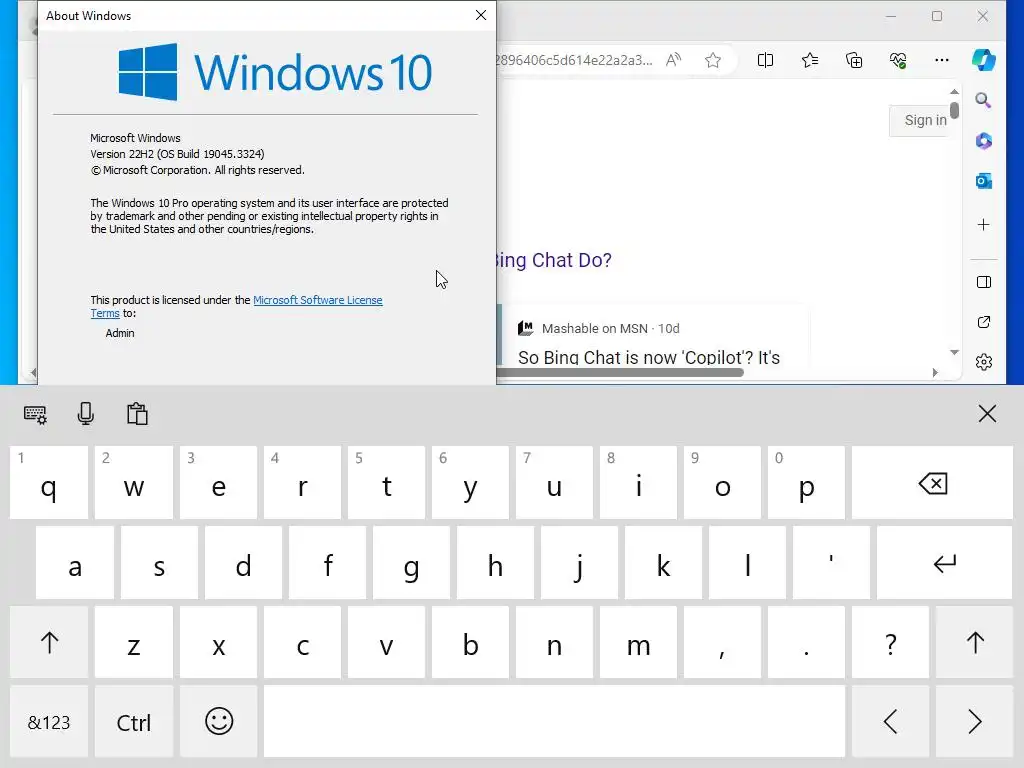Tap the apostrophe key

tap(831, 563)
